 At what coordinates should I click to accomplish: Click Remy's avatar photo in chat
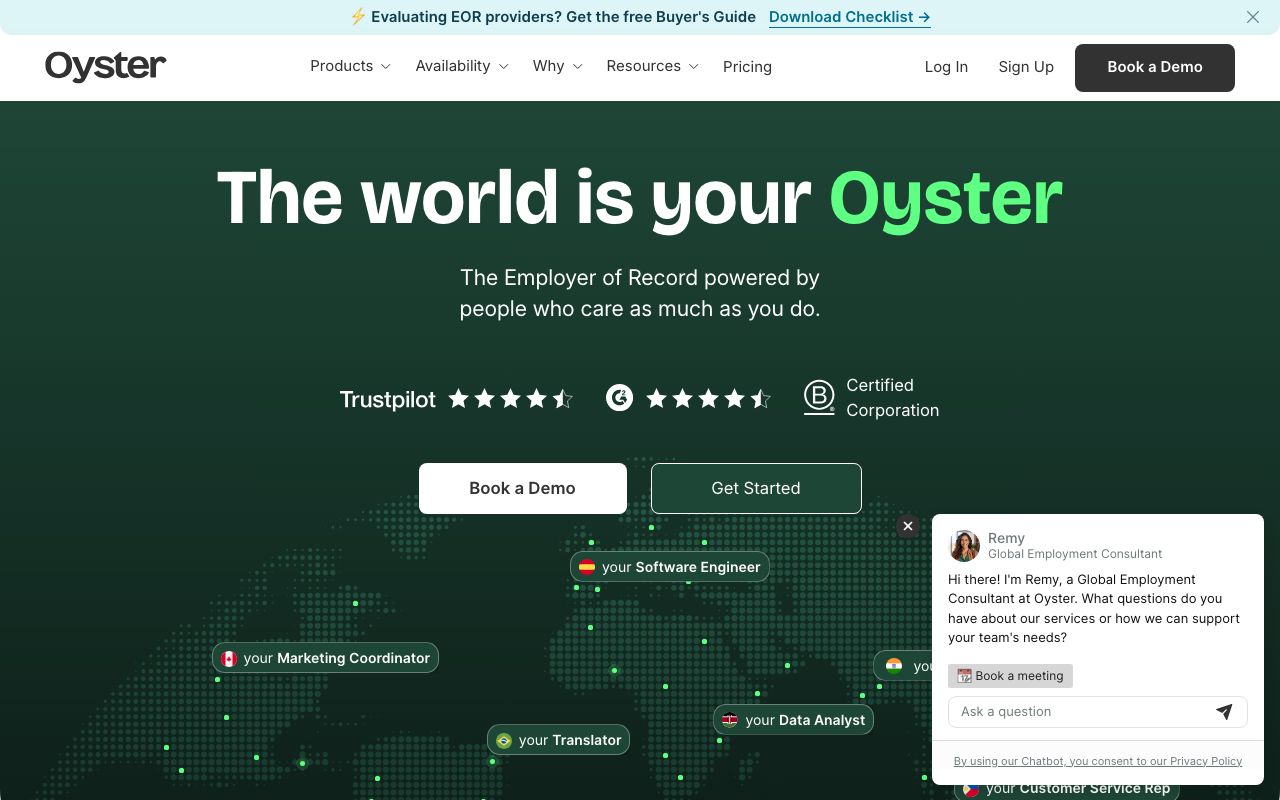point(965,546)
